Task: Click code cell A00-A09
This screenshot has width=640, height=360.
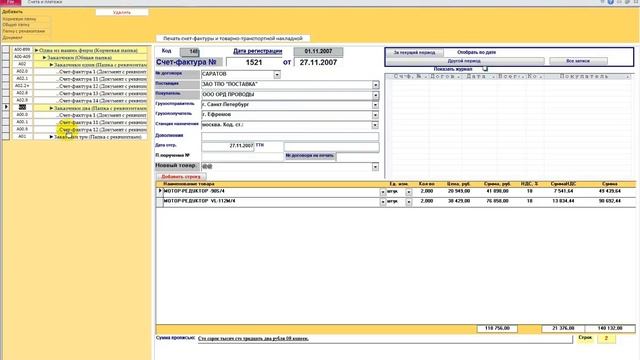Action: 22,57
